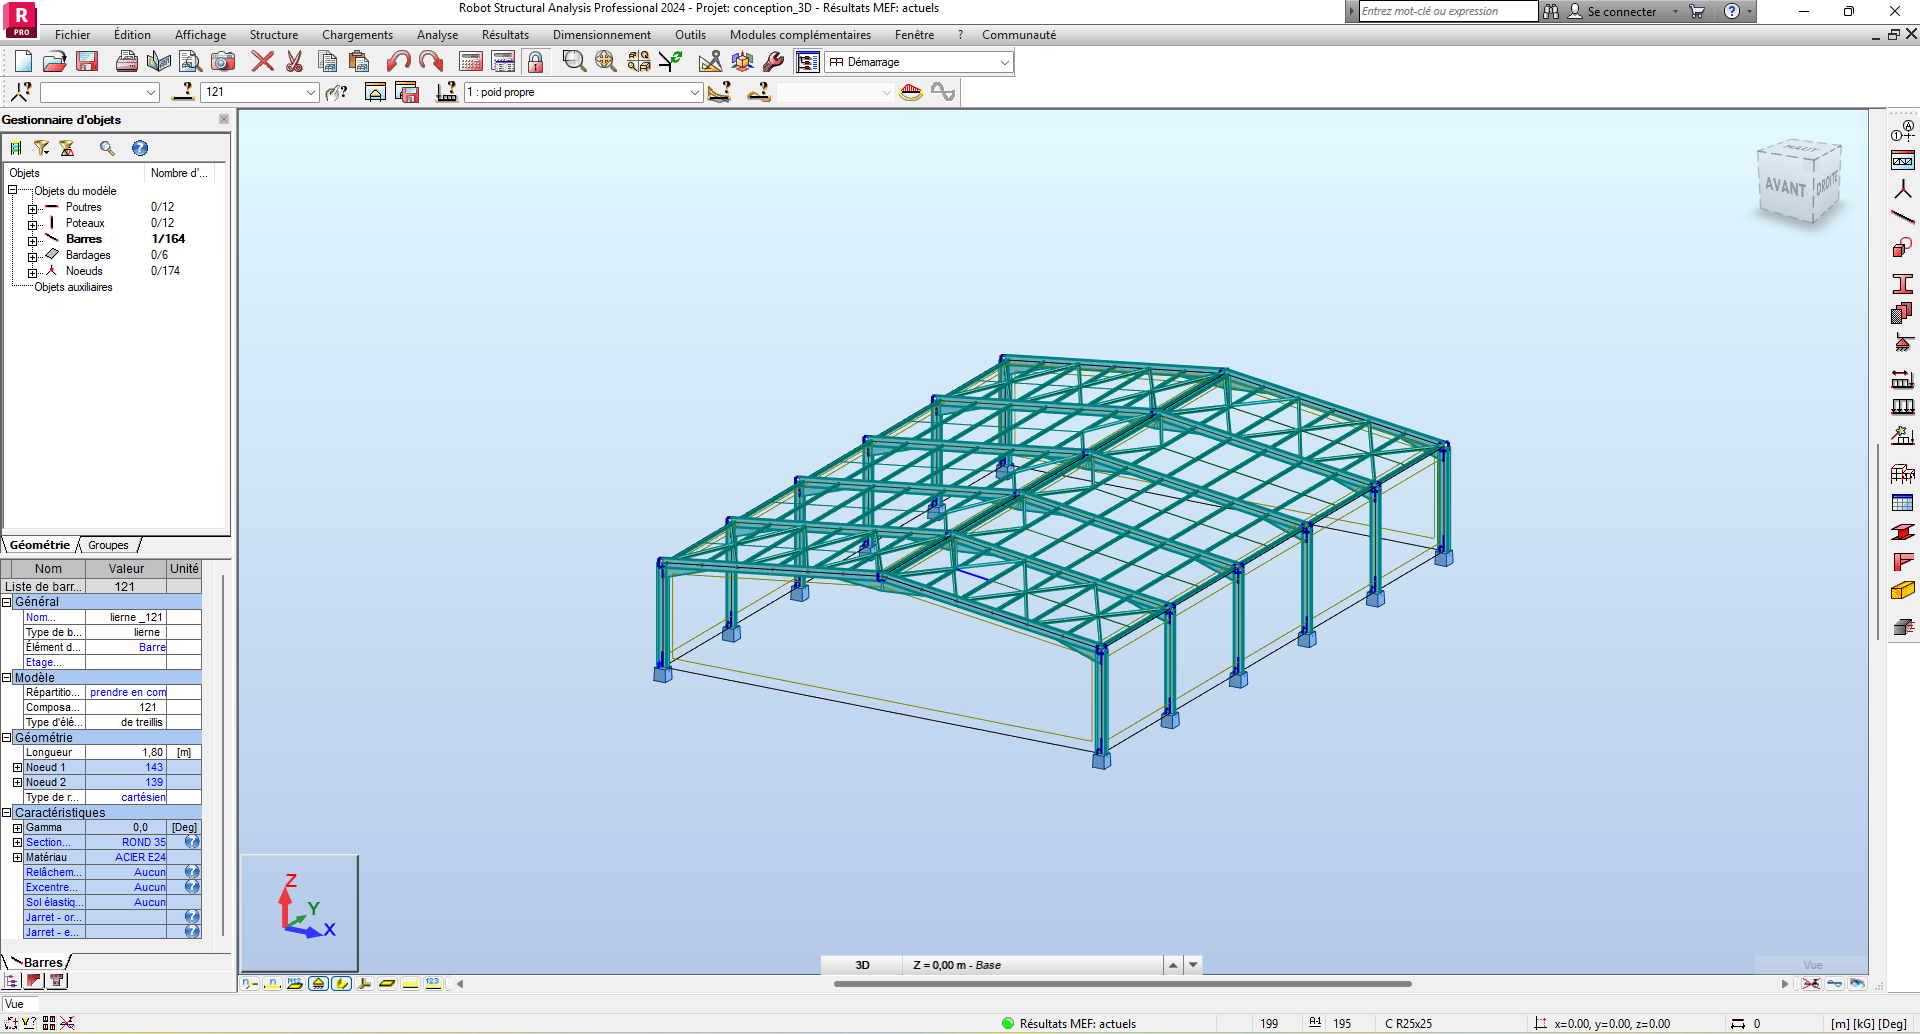Screen dimensions: 1920x1034
Task: Toggle load values 123 display button
Action: (x=433, y=984)
